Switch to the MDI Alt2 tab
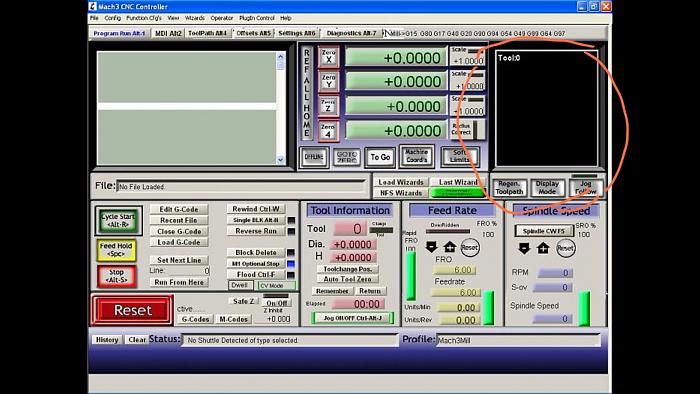Screen dimensions: 700x394 (168, 33)
